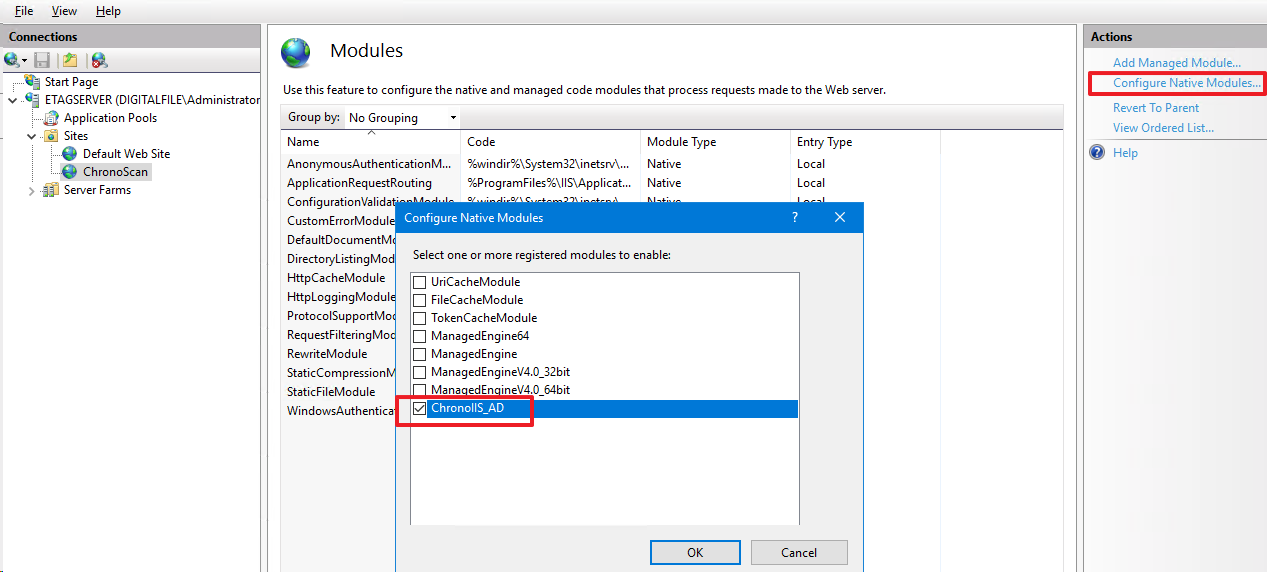Click the Configure Native Modules link
This screenshot has height=572, width=1267.
pos(1186,83)
